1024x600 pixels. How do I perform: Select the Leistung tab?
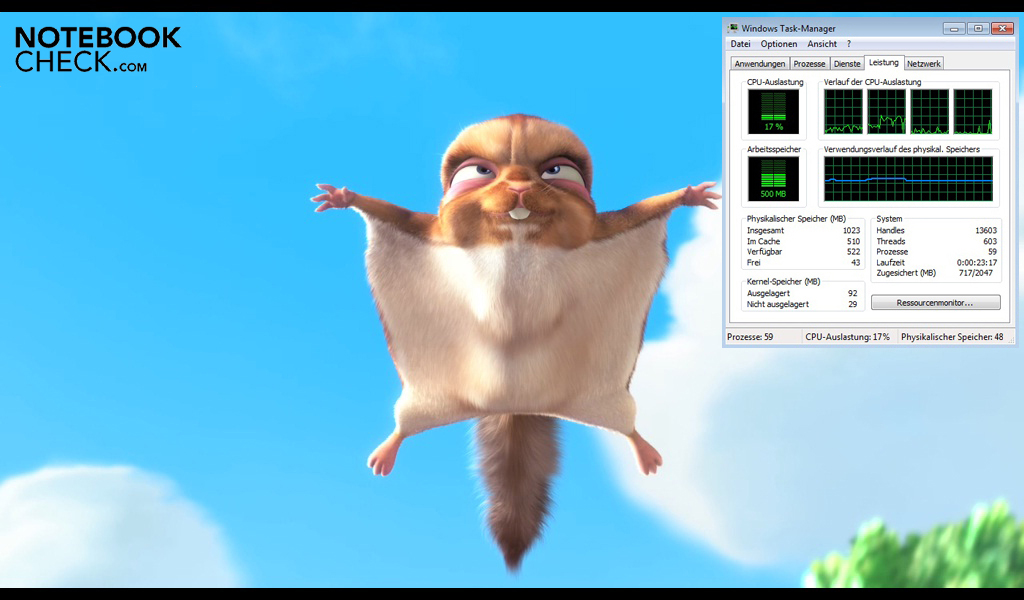pos(884,63)
